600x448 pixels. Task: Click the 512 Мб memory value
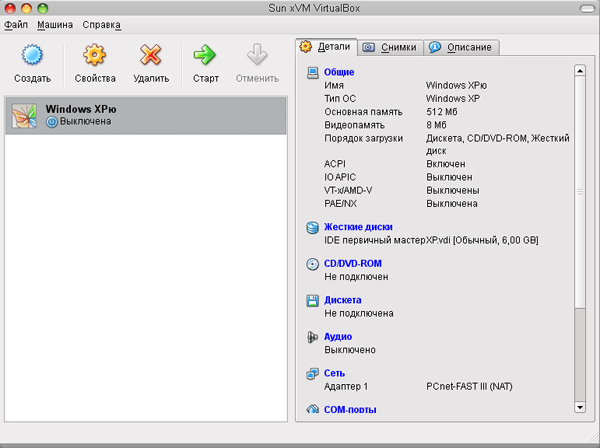(x=442, y=112)
